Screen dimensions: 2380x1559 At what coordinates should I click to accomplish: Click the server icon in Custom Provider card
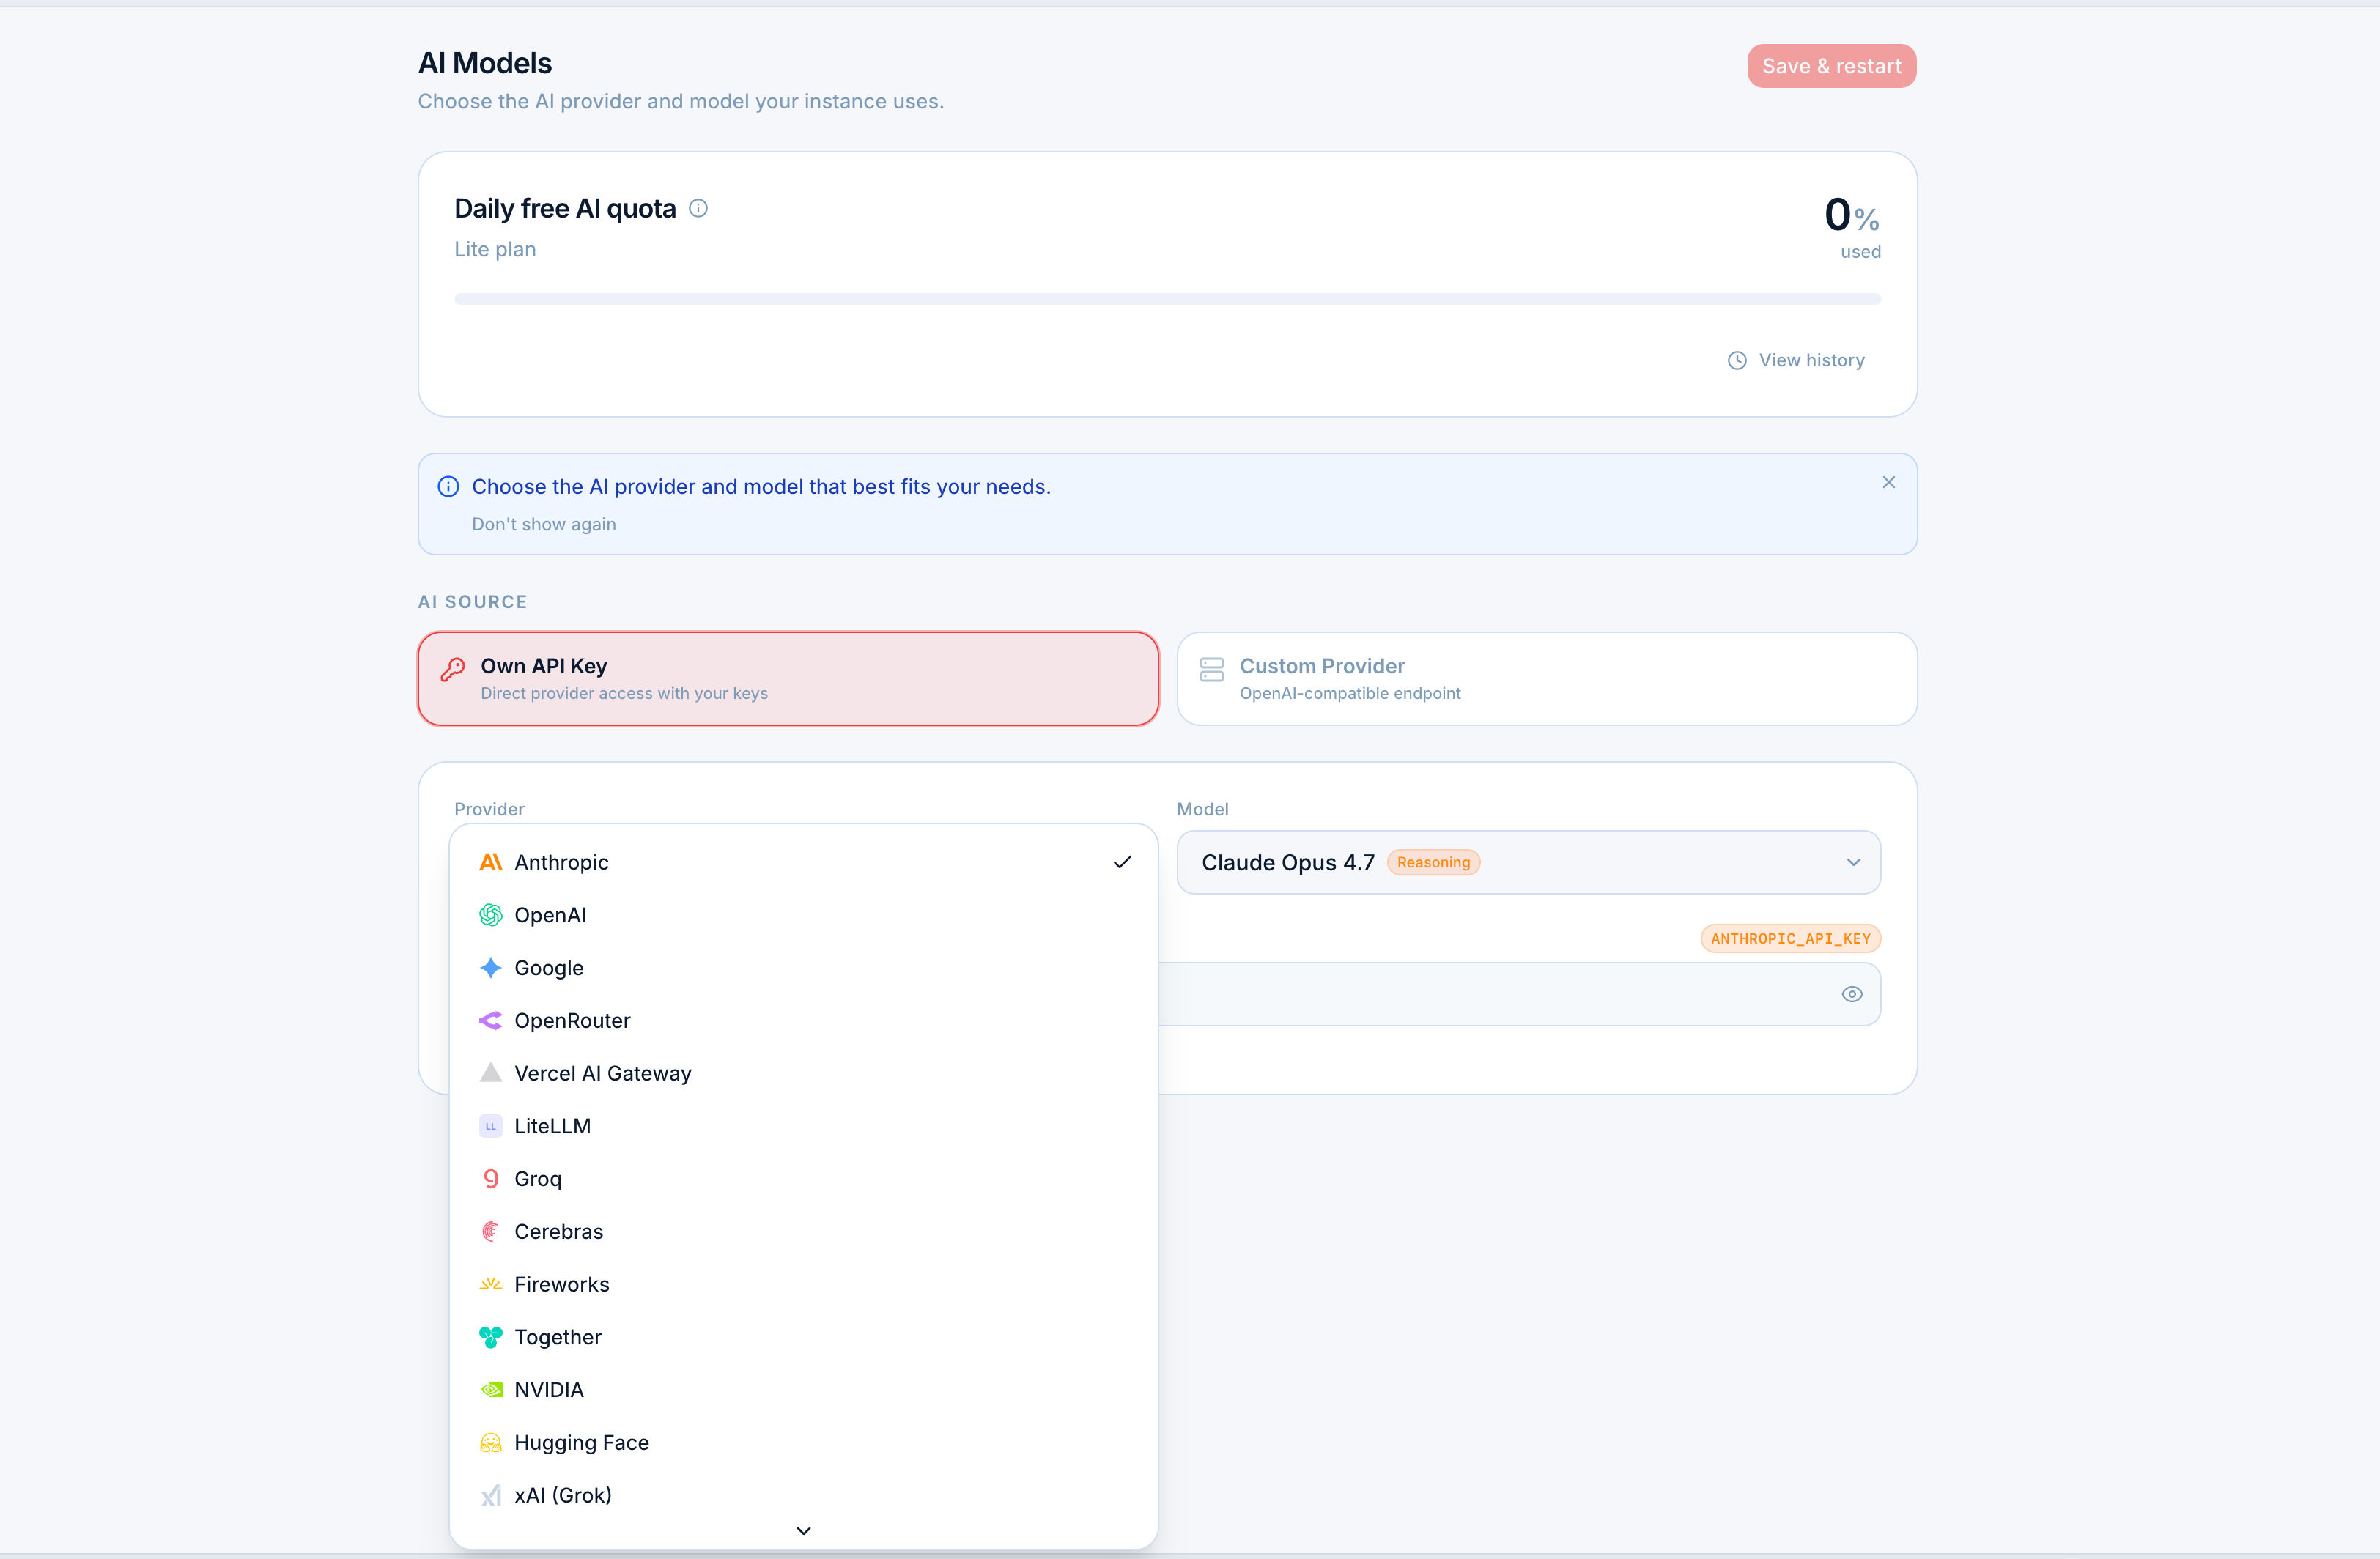coord(1212,669)
